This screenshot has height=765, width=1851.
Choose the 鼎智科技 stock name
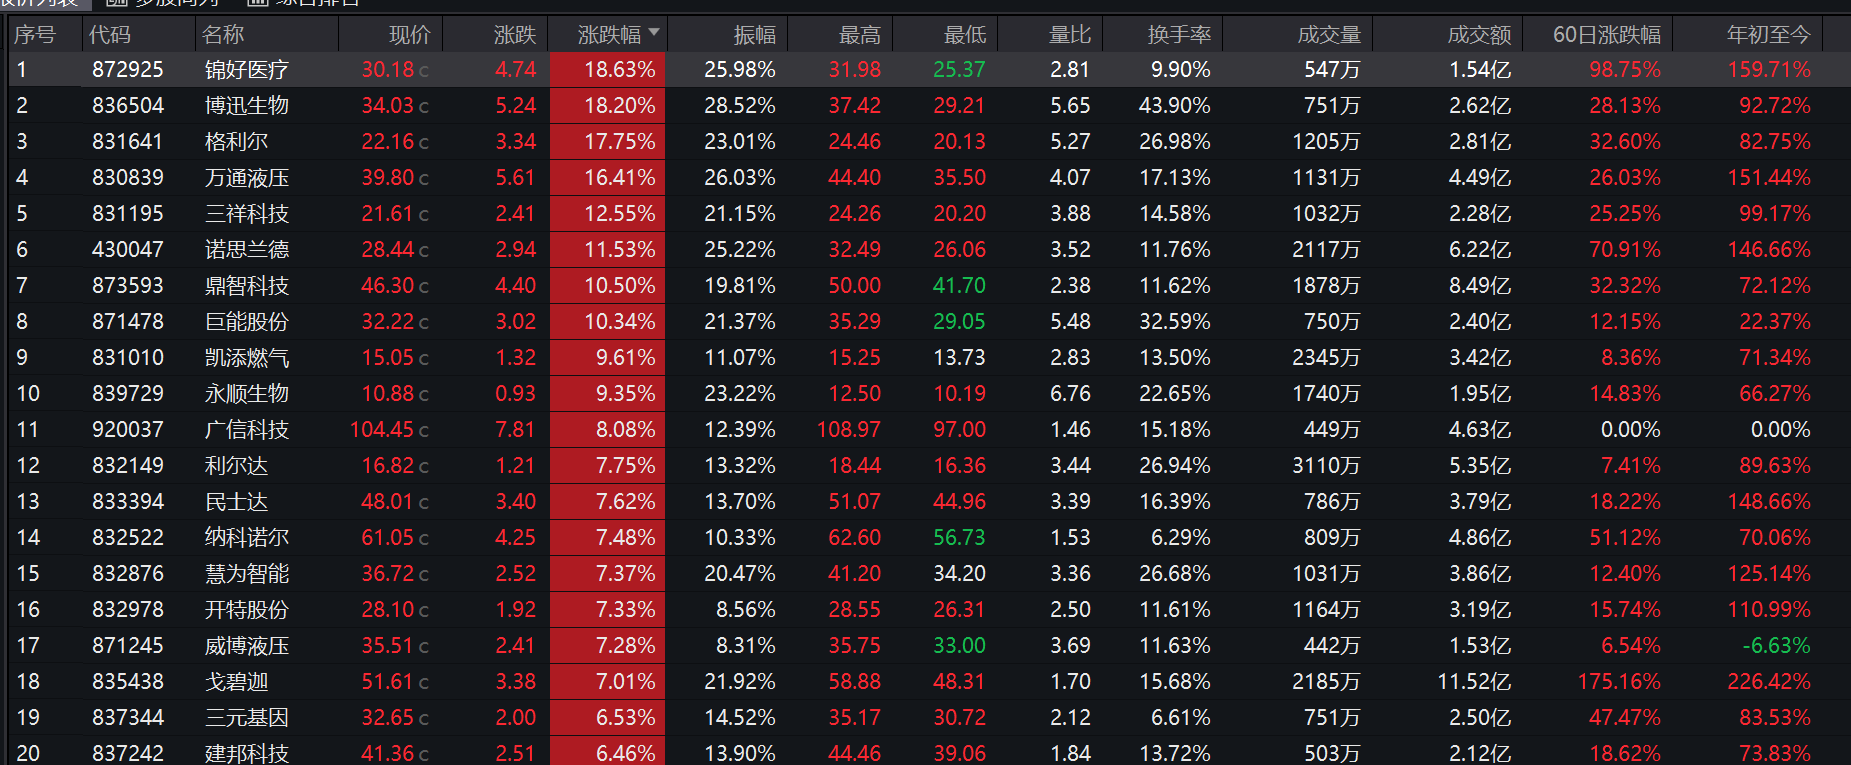pos(247,286)
